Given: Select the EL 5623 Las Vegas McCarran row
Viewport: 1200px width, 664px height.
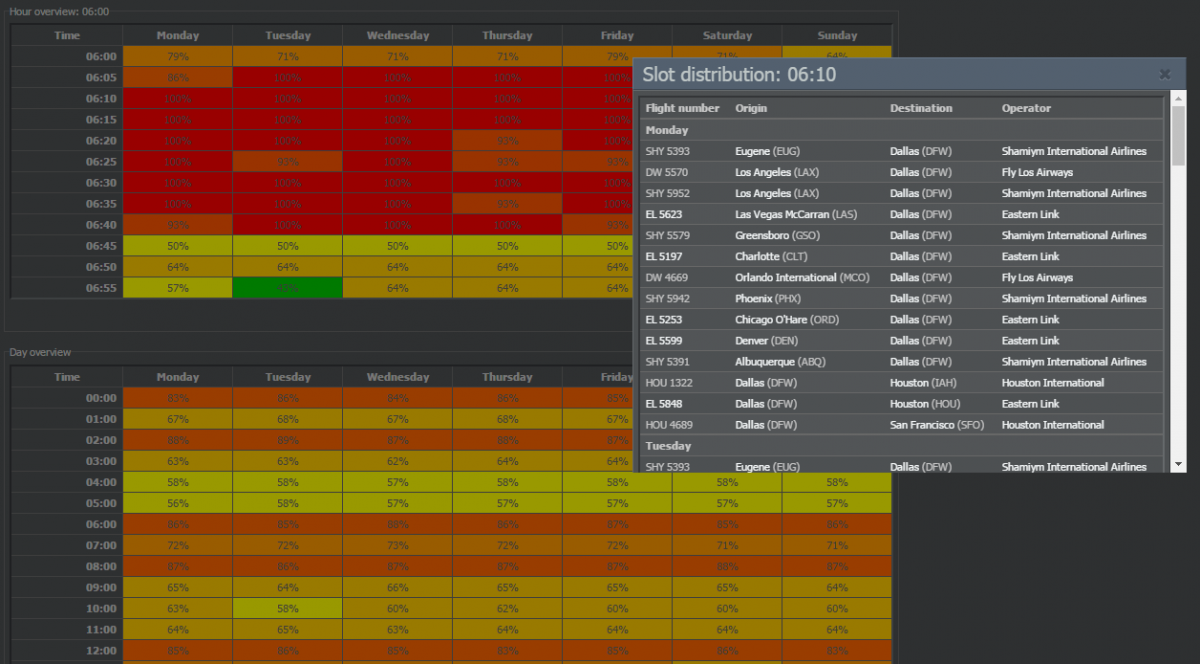Looking at the screenshot, I should click(x=900, y=214).
